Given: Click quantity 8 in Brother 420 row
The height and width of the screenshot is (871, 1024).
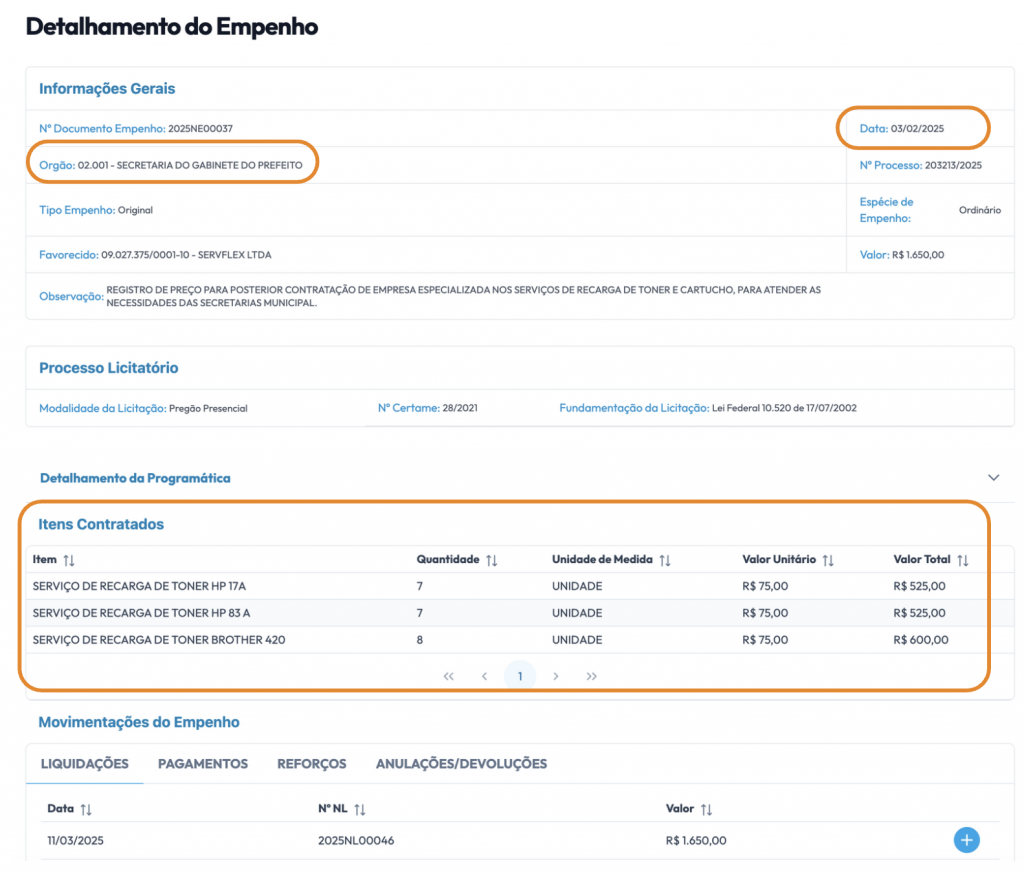Looking at the screenshot, I should tap(420, 640).
